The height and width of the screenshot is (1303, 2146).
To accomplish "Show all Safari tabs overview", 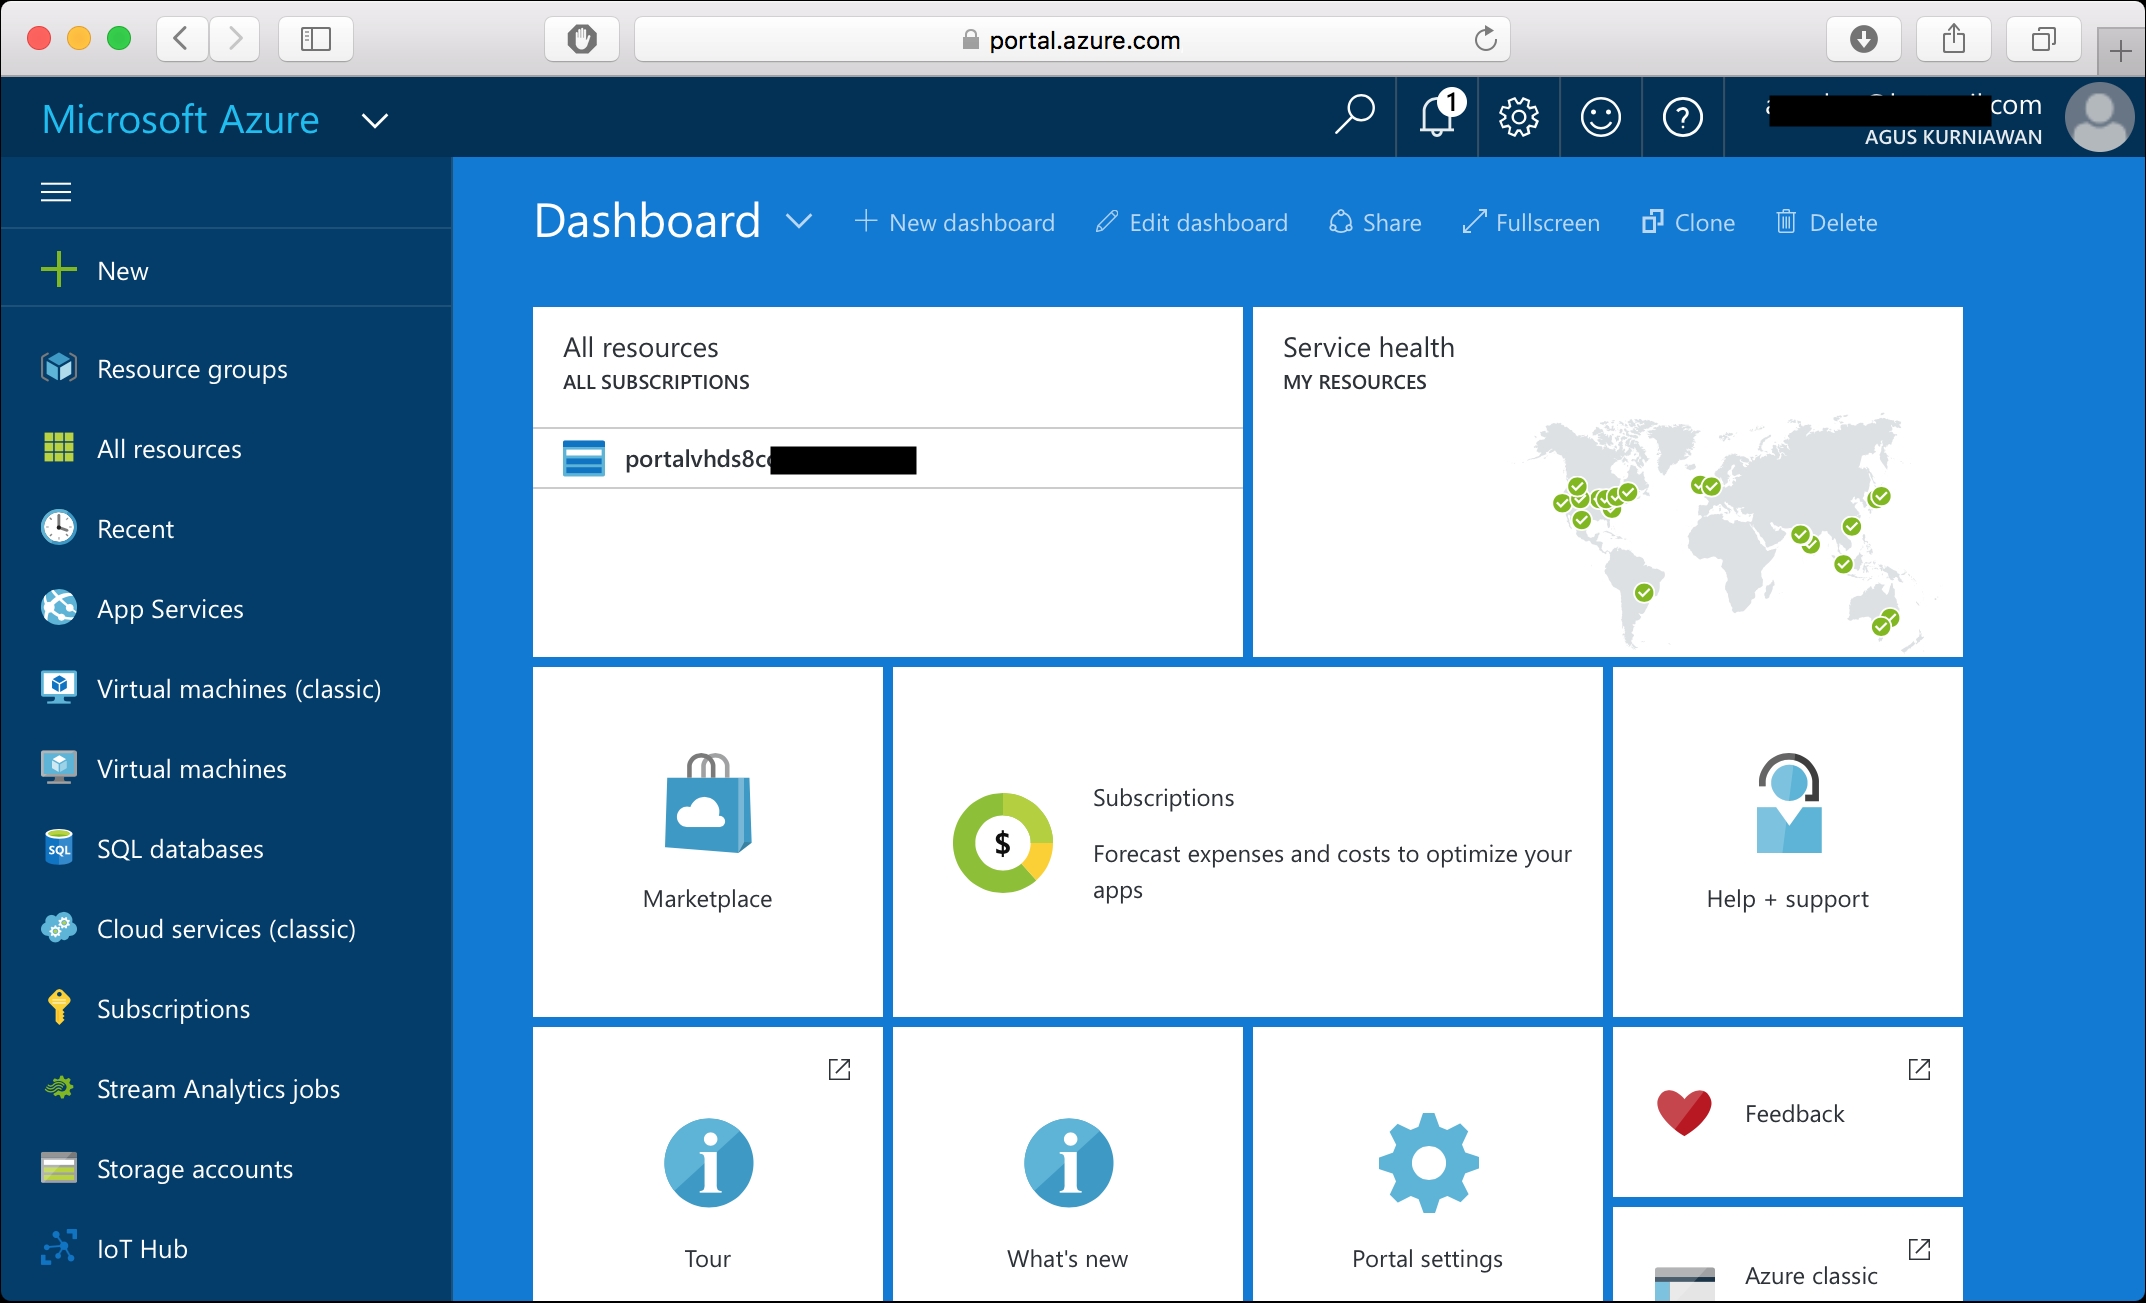I will click(2043, 39).
